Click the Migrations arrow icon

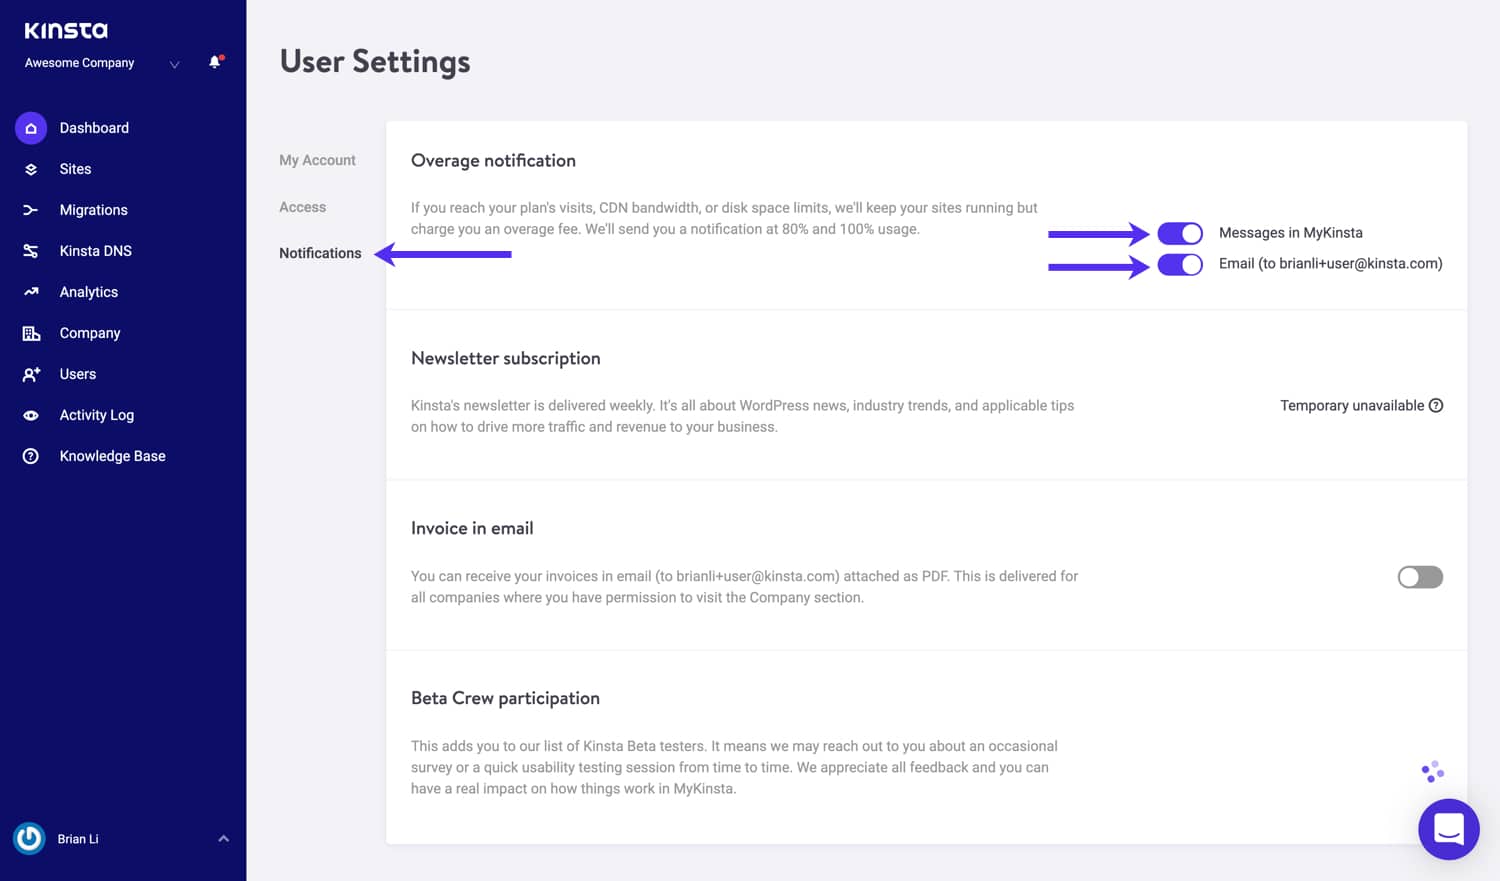31,210
